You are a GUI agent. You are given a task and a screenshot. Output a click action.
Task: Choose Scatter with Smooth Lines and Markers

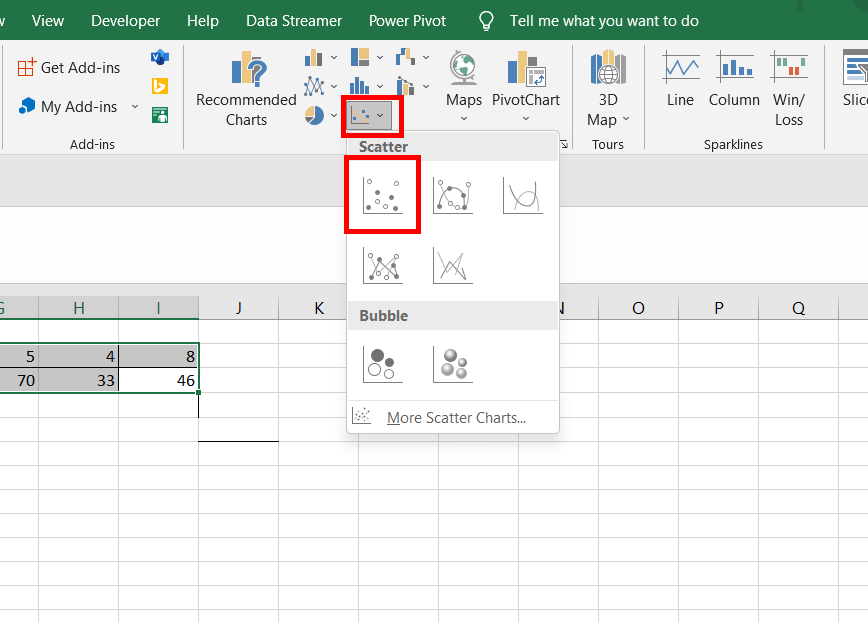pyautogui.click(x=453, y=195)
